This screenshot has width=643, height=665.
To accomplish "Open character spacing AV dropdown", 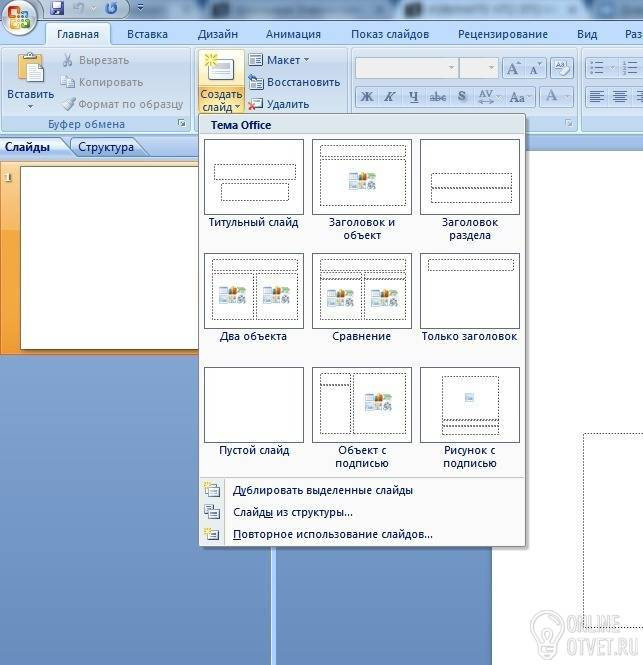I will 489,97.
